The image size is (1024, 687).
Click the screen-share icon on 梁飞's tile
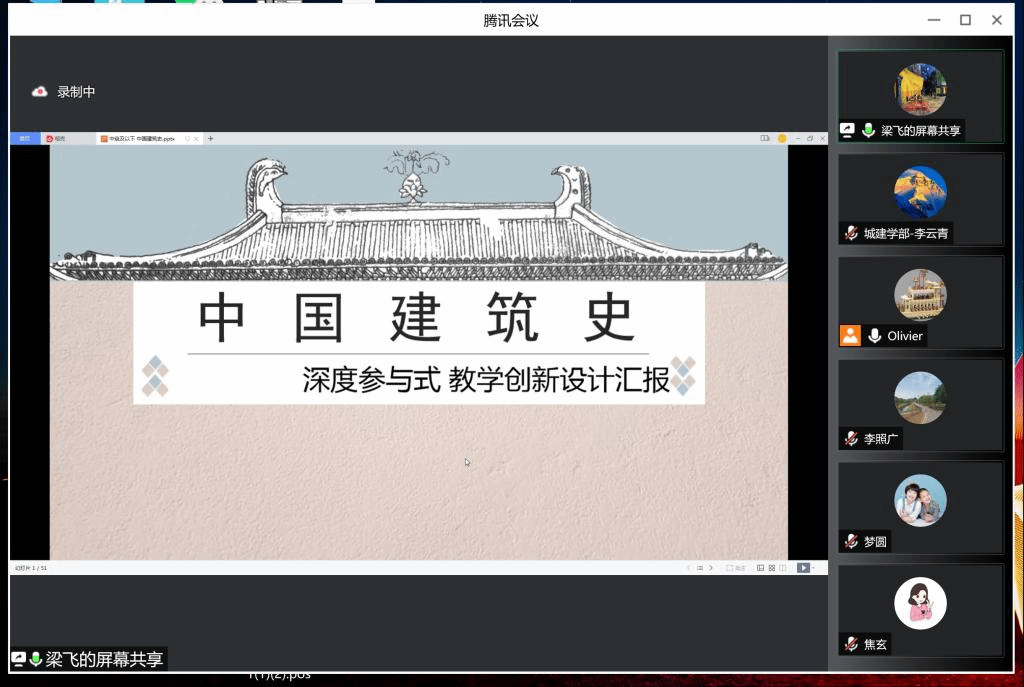(848, 131)
